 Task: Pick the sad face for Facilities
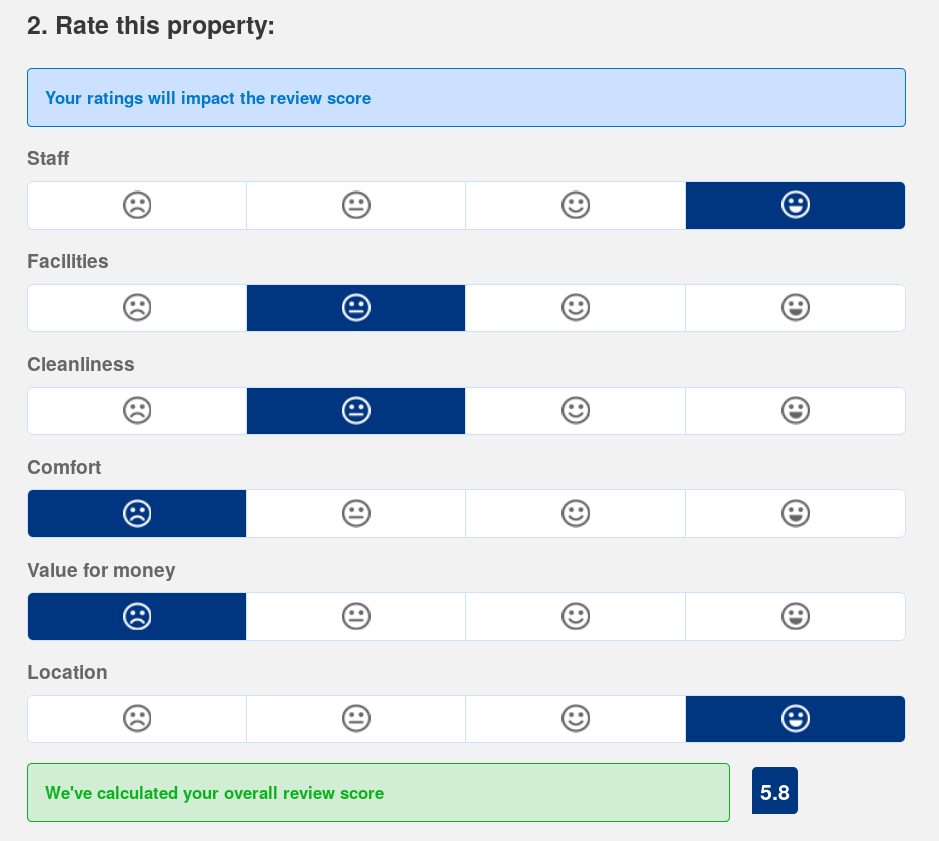[137, 308]
